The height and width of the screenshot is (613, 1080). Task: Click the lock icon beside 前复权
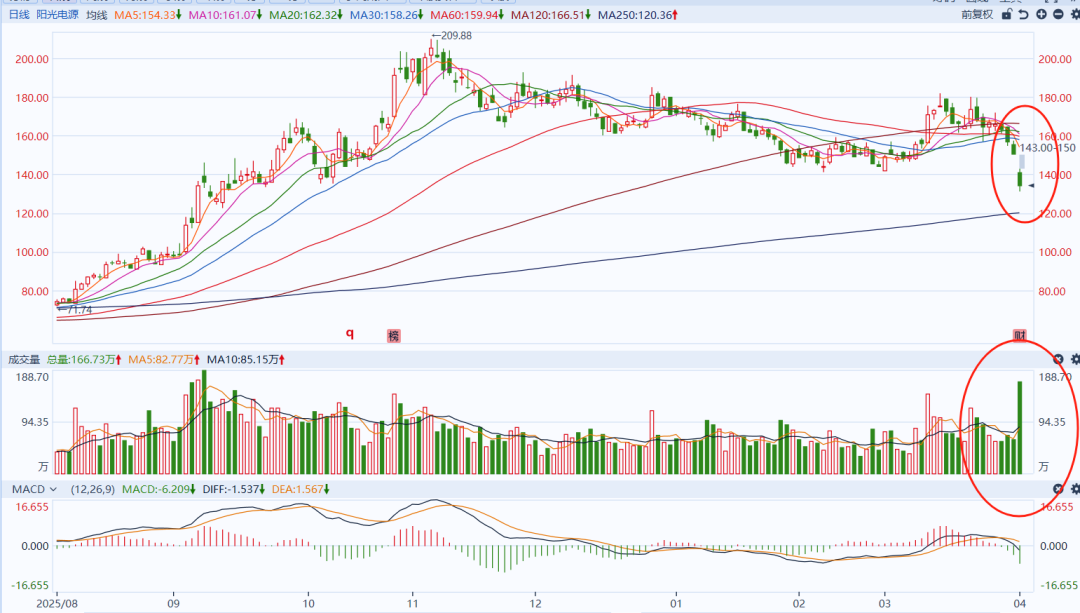pos(1008,14)
